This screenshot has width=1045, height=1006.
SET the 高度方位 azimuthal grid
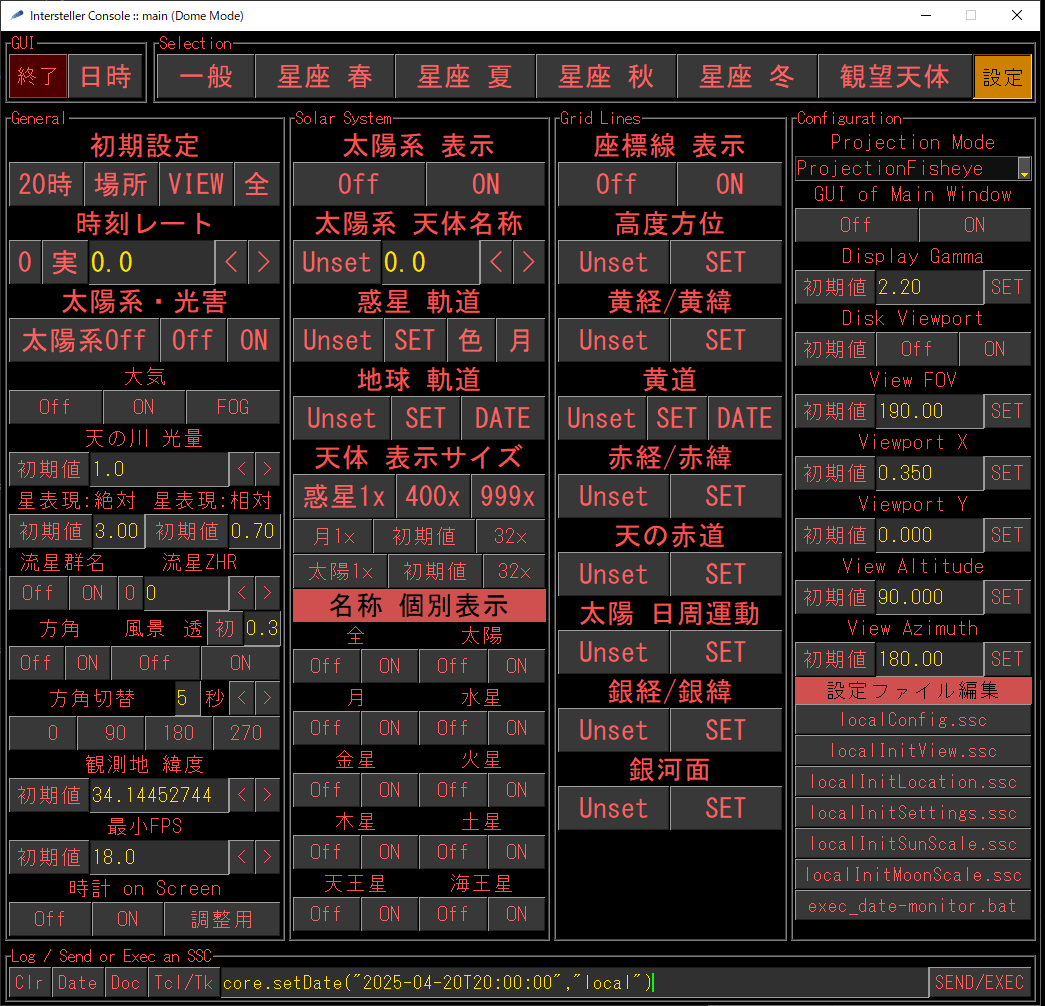point(725,262)
